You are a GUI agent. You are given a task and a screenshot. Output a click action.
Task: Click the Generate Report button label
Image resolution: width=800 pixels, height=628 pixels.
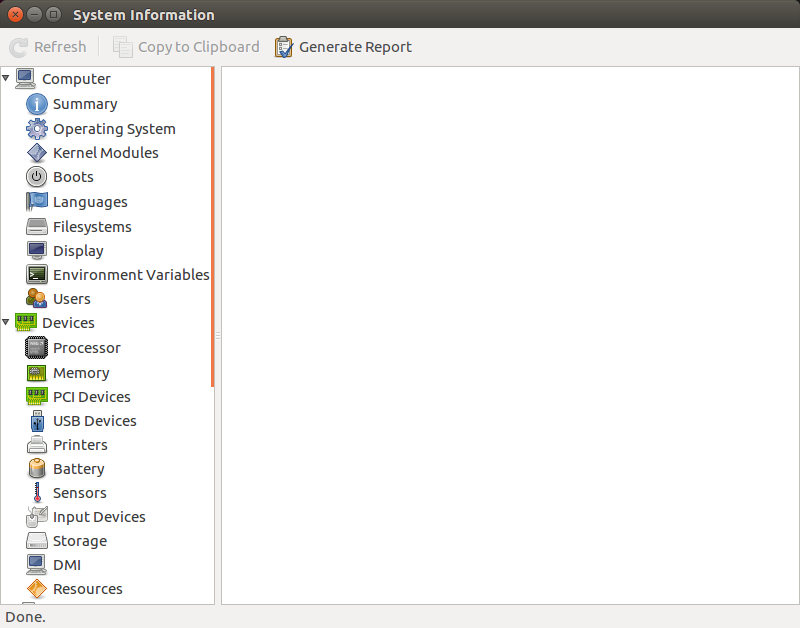pos(355,47)
